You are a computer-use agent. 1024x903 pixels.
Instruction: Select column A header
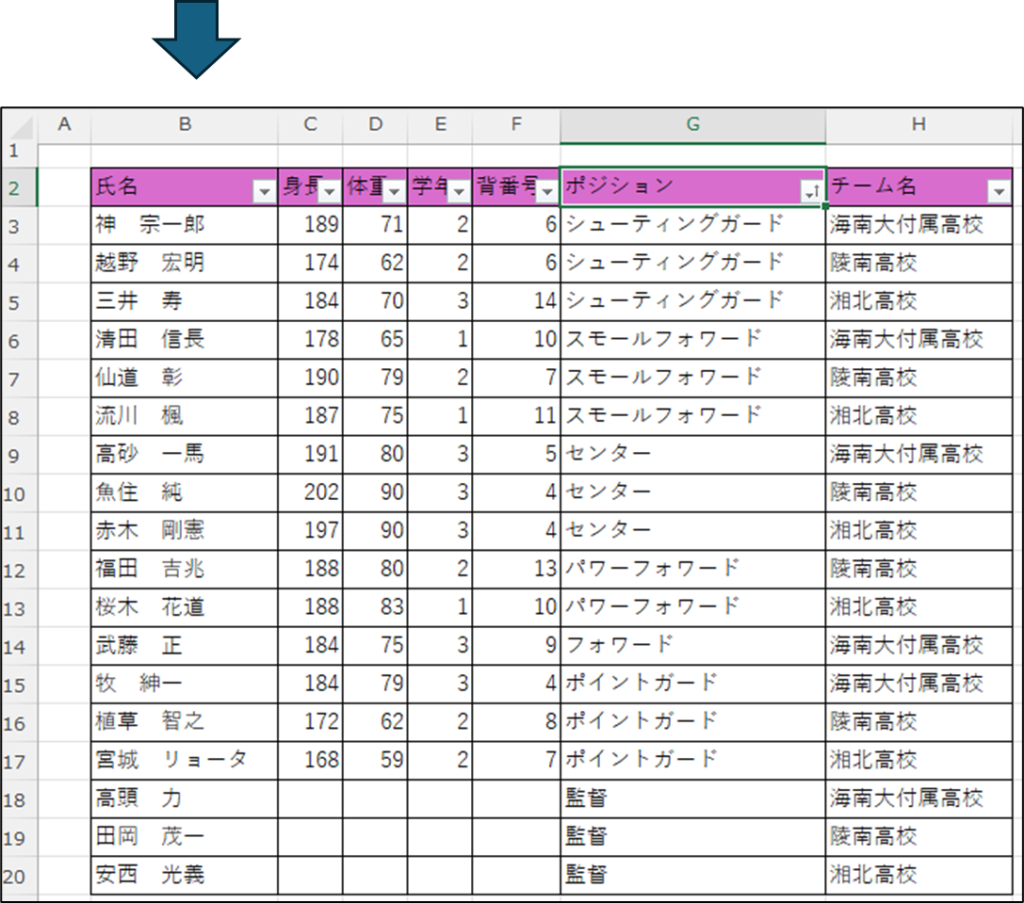(x=64, y=124)
